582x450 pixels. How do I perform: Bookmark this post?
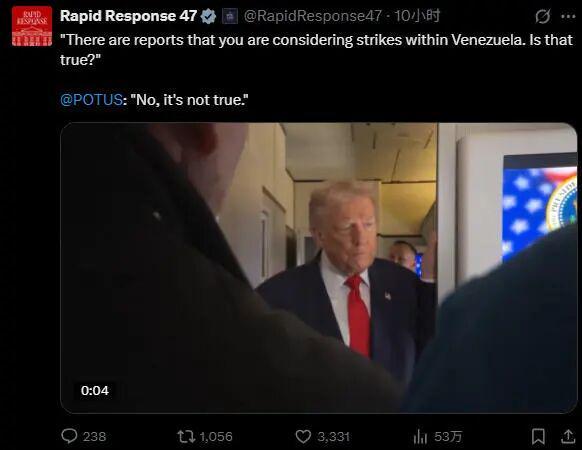click(x=538, y=436)
